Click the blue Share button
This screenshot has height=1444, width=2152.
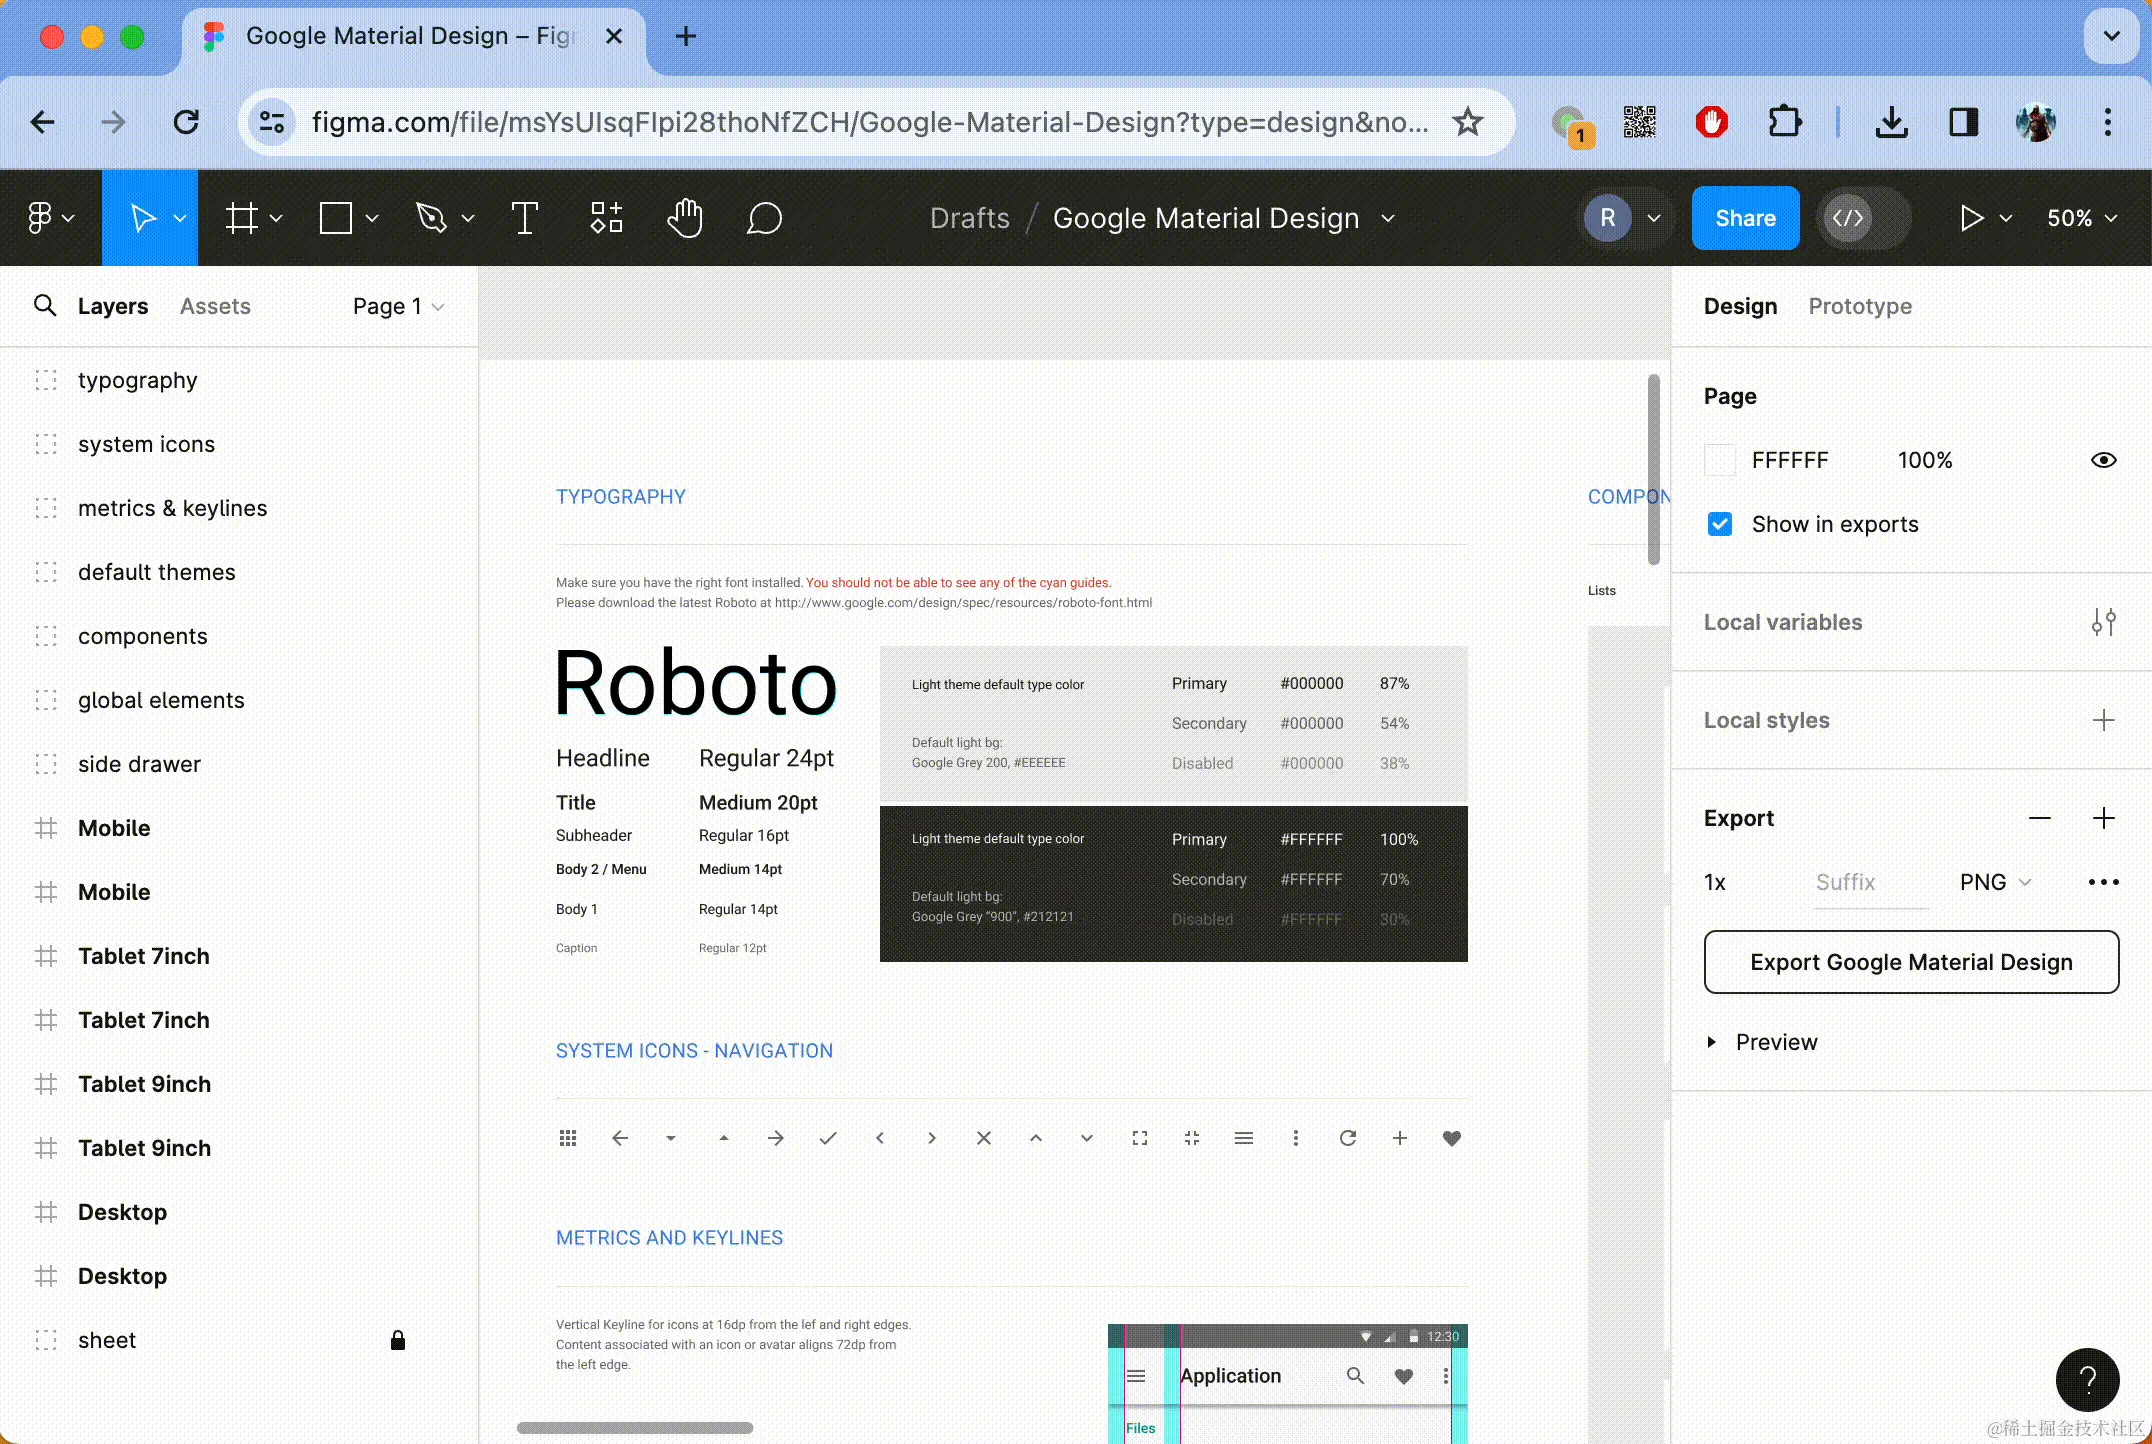(1745, 218)
